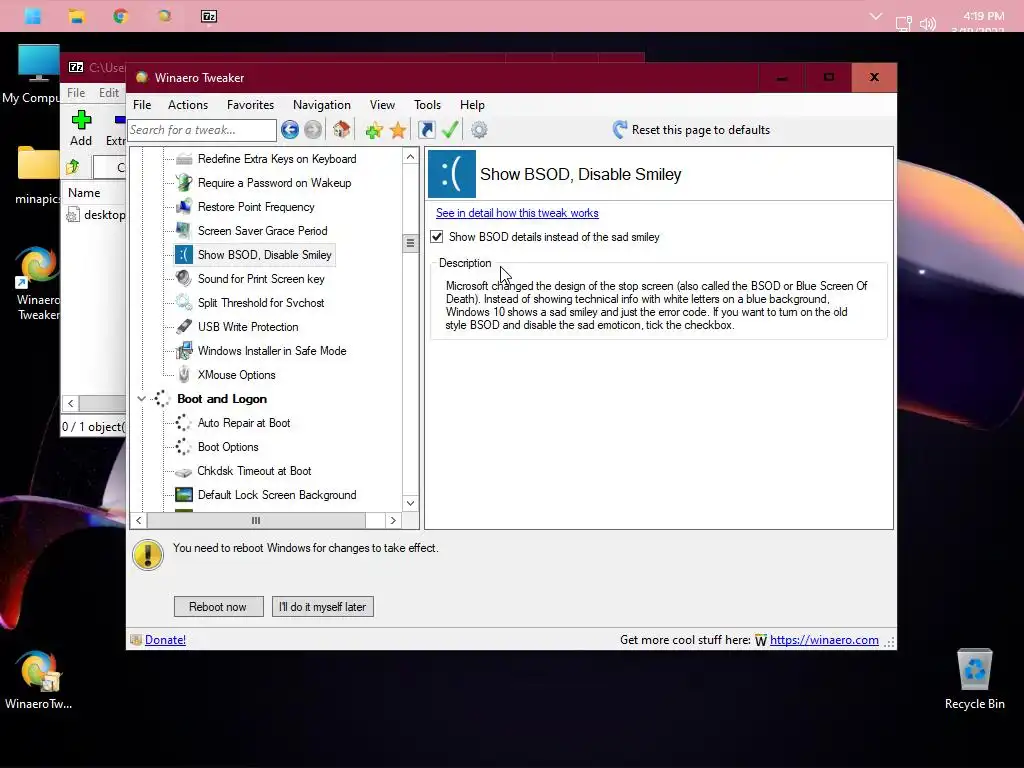
Task: Click the green Add plus icon in 7-Zip
Action: (x=81, y=120)
